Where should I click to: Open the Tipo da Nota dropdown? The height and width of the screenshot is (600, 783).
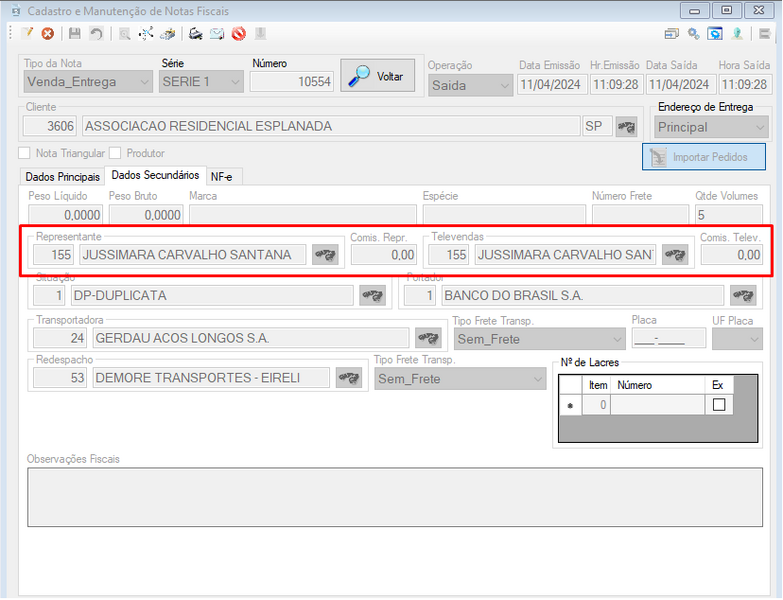[88, 82]
